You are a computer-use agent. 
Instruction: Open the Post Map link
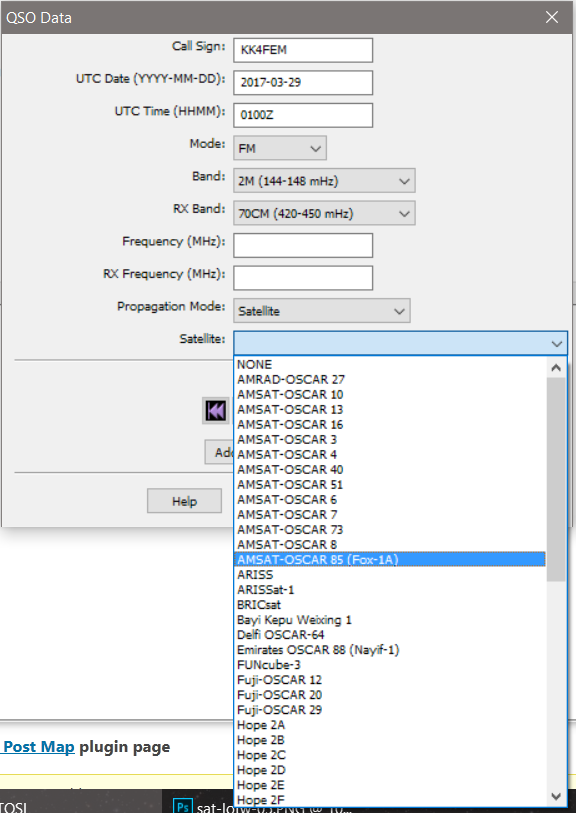pos(39,747)
